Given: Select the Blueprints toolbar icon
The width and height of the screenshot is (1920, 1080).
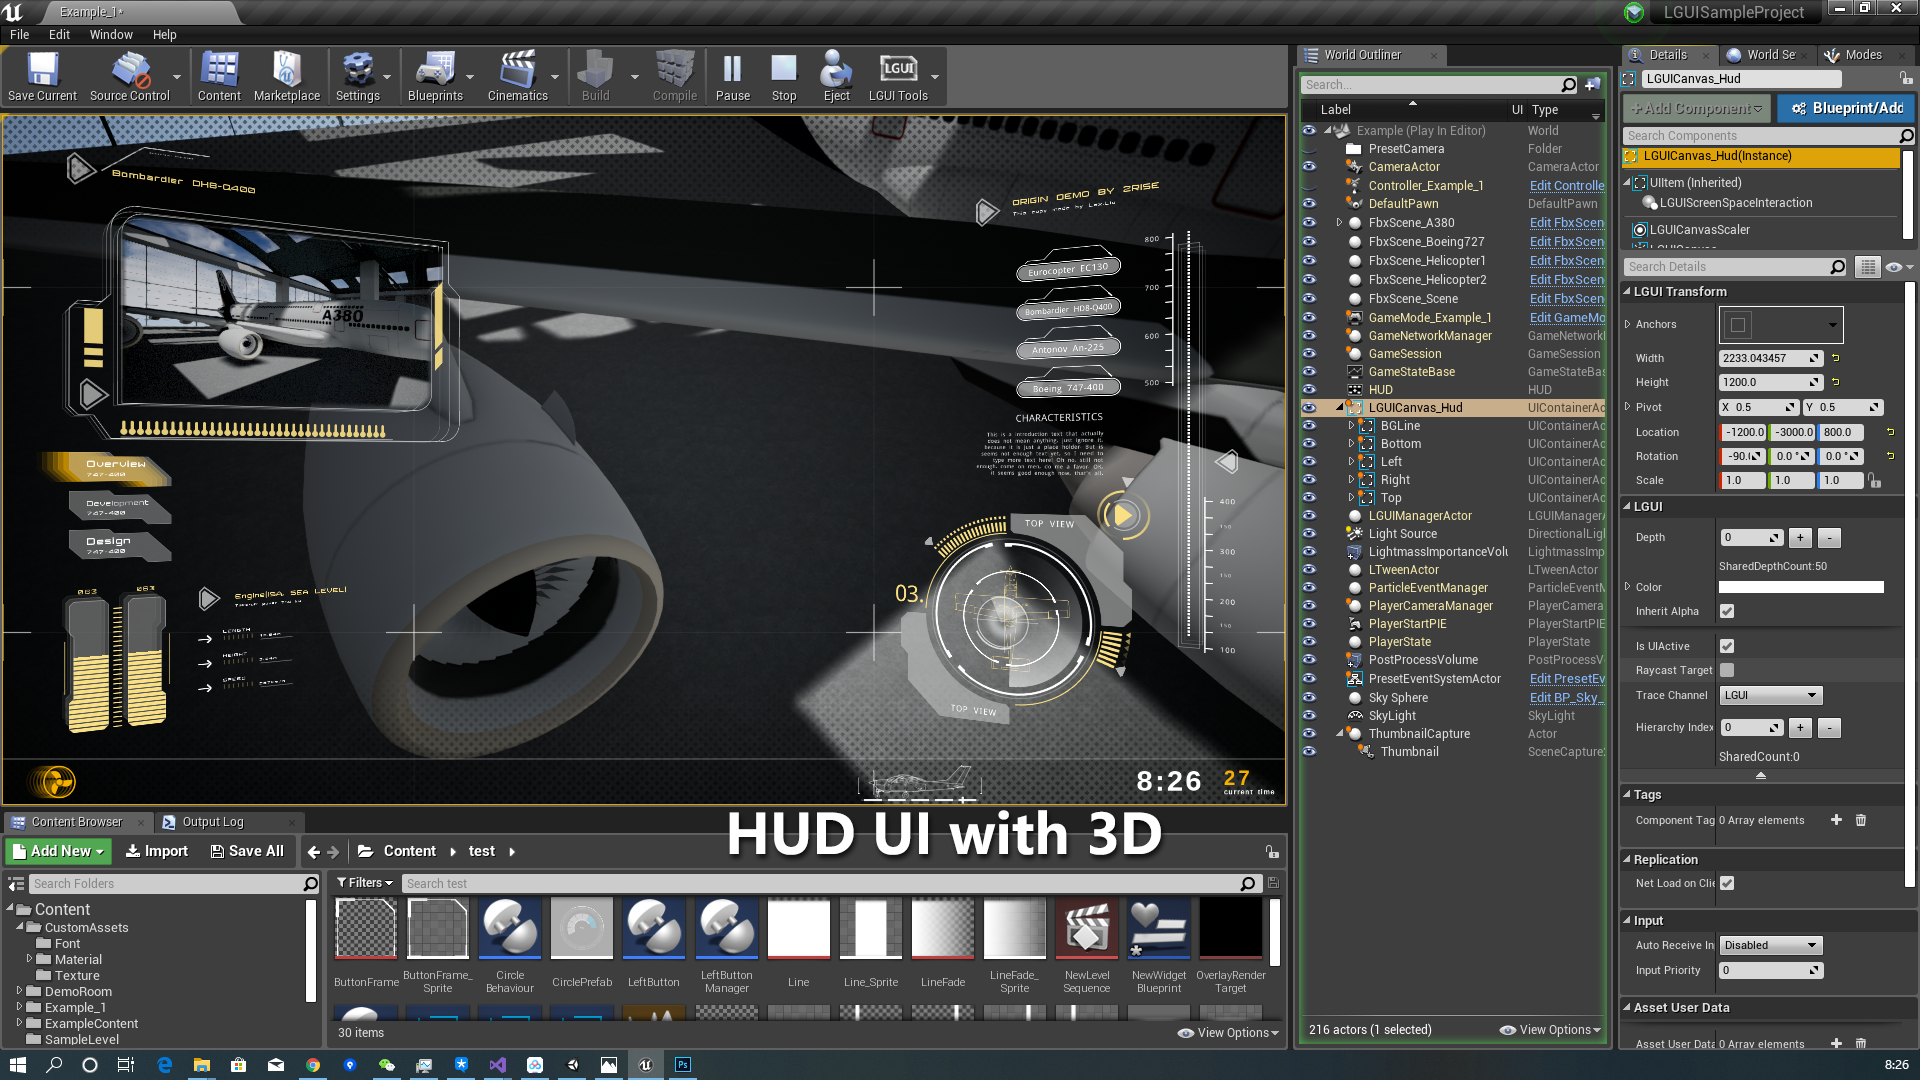Looking at the screenshot, I should coord(433,74).
